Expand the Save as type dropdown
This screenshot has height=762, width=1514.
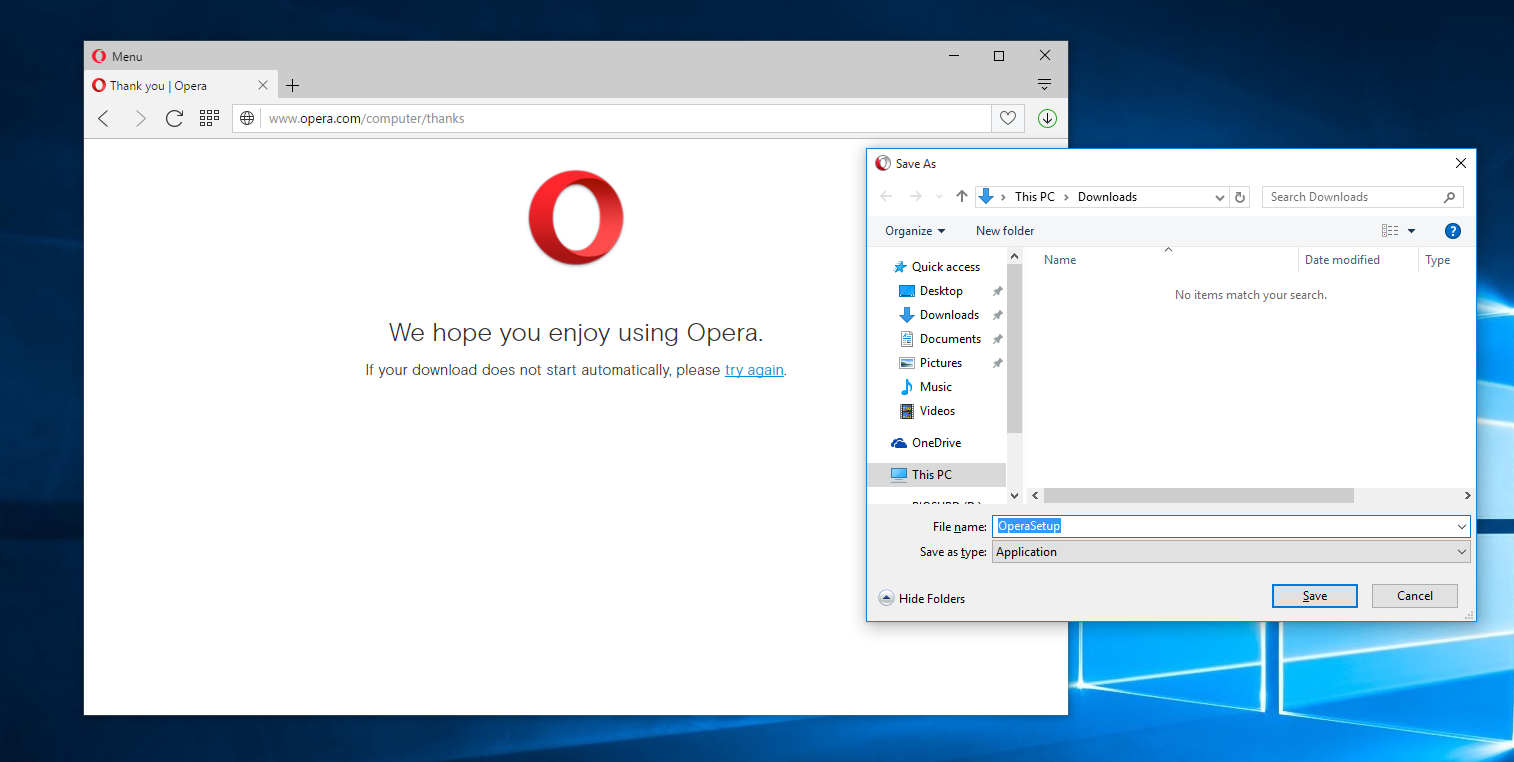click(1461, 552)
